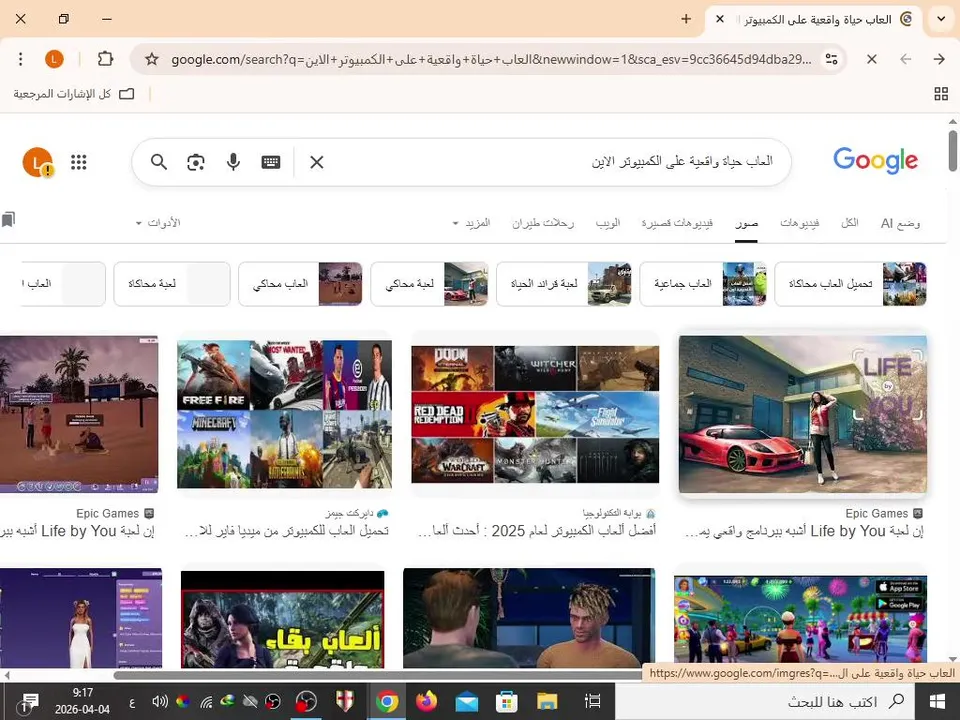Open Windows Start menu
This screenshot has height=720, width=960.
937,702
